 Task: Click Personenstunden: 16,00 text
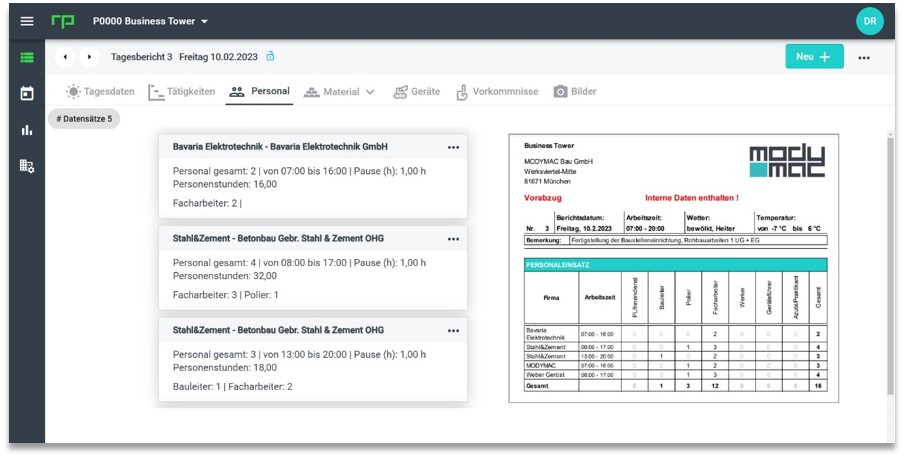pyautogui.click(x=225, y=185)
